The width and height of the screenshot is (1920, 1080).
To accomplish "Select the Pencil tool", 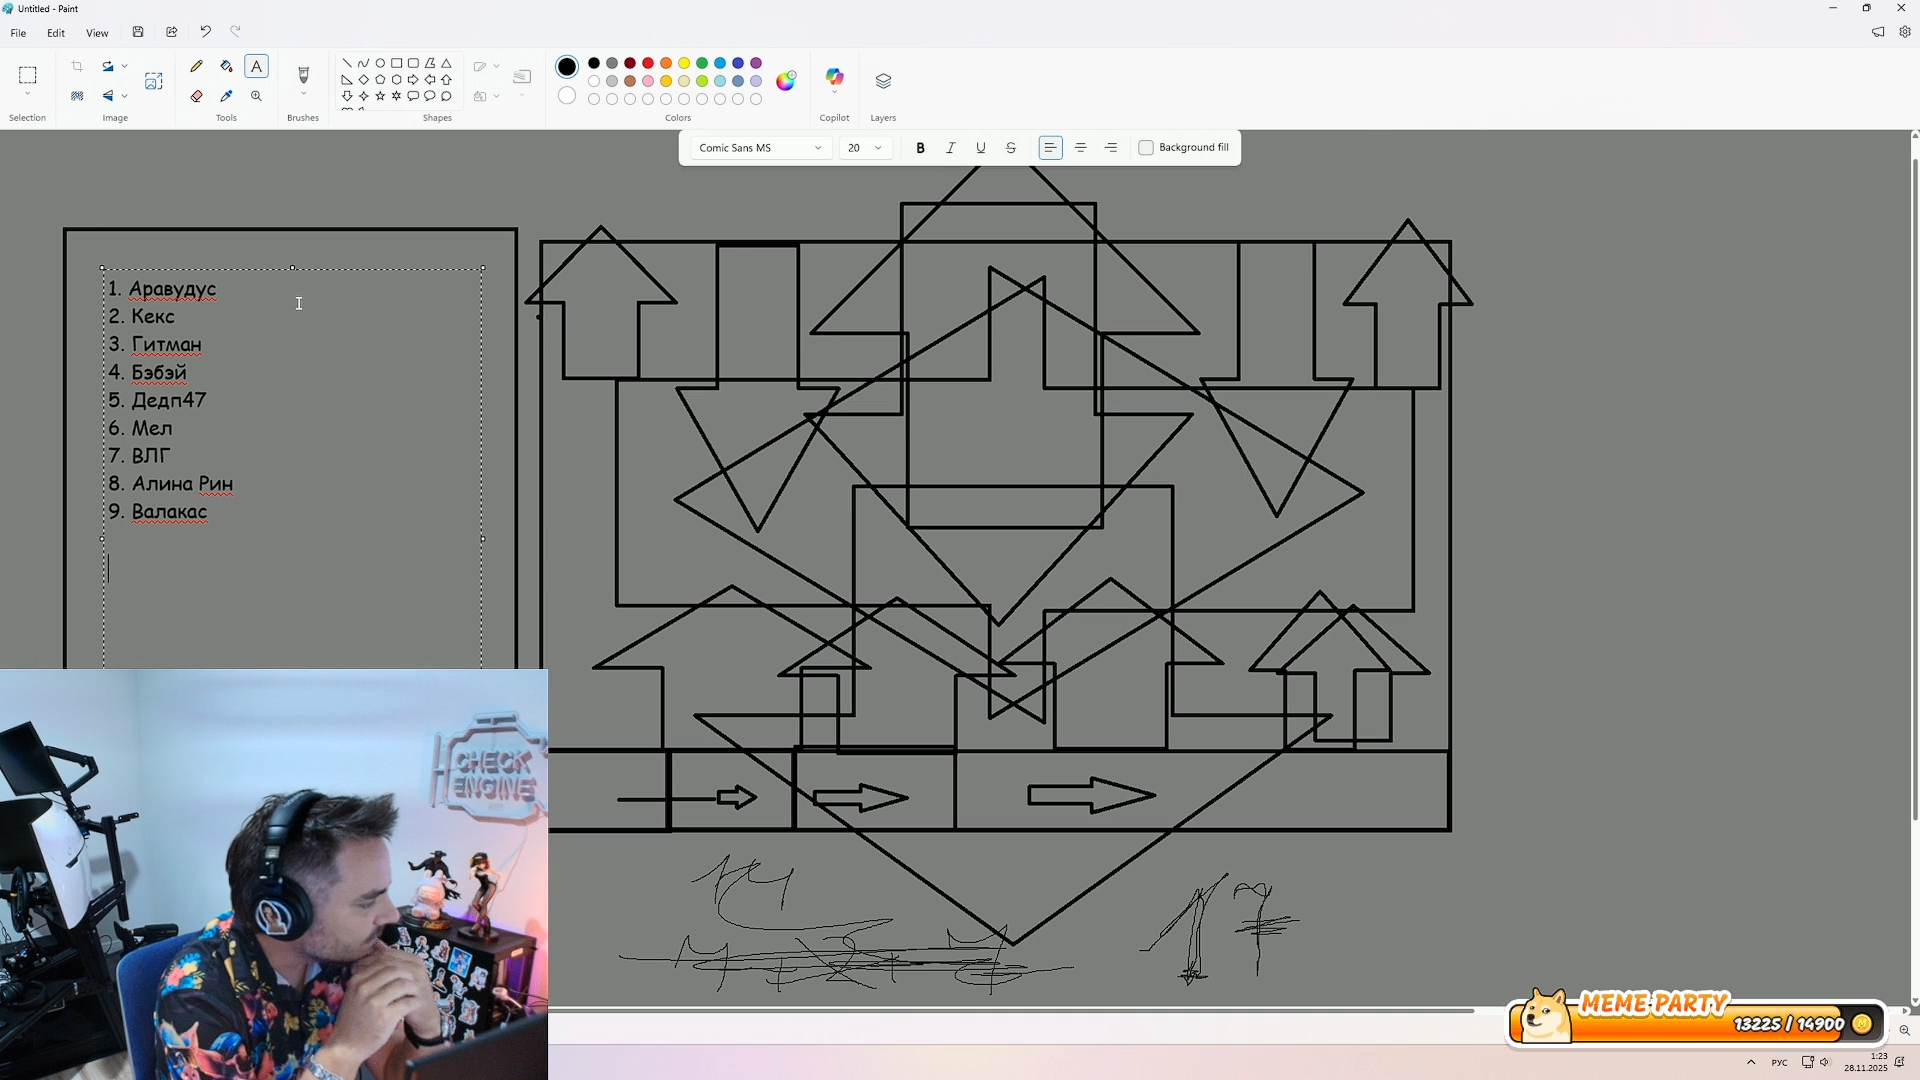I will [x=197, y=66].
